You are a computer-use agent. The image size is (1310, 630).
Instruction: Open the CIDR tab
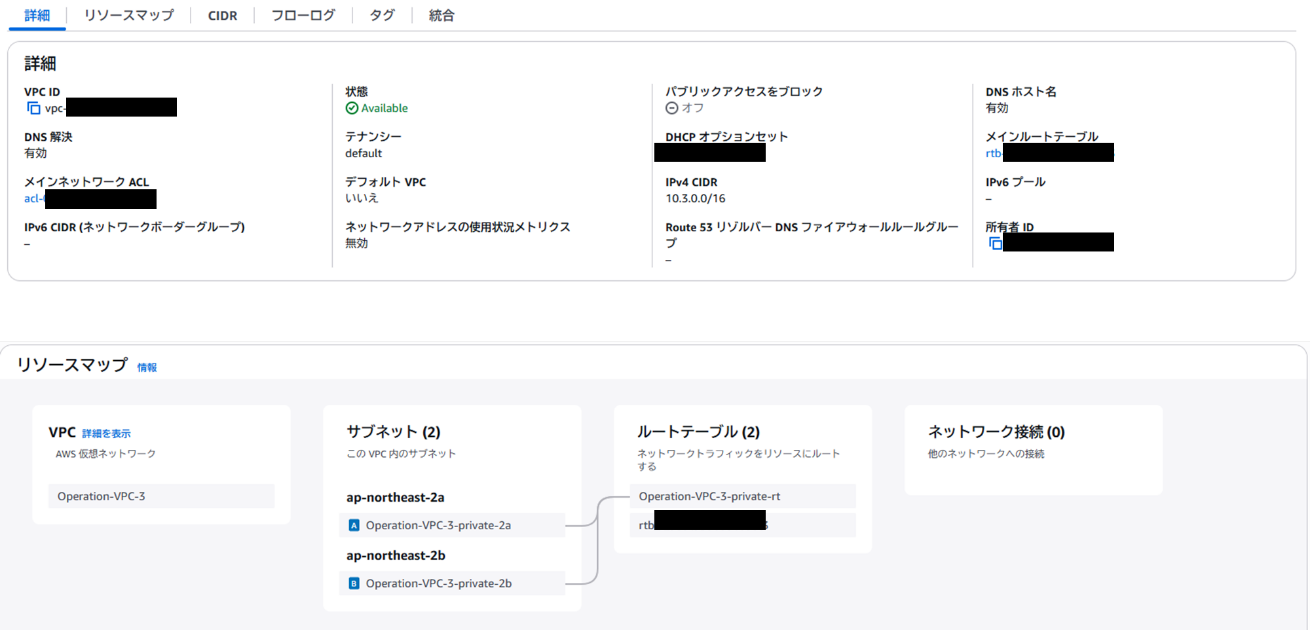(x=222, y=15)
